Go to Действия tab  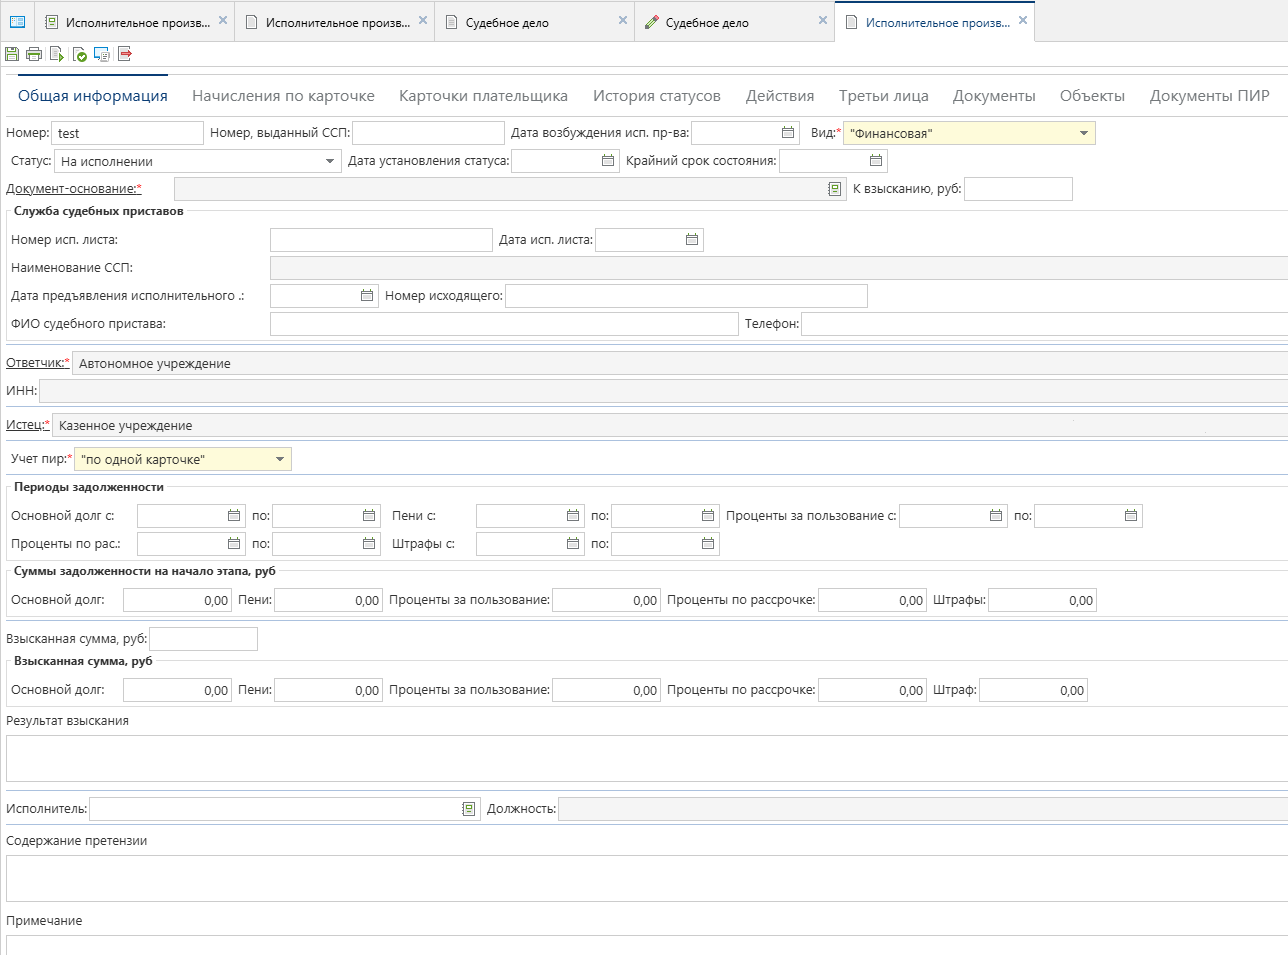780,96
